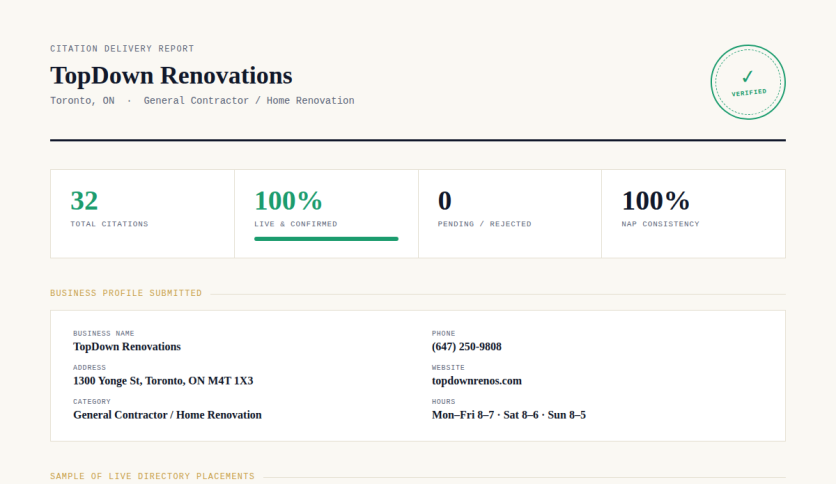
Task: Click the Live & Confirmed label
Action: tap(296, 224)
